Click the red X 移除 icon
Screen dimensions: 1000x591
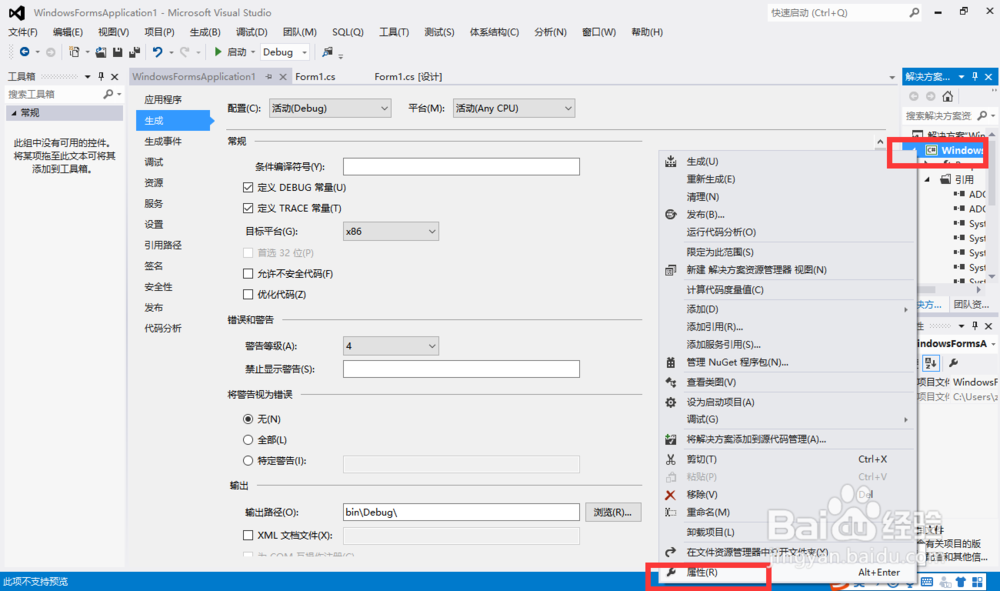[x=670, y=495]
